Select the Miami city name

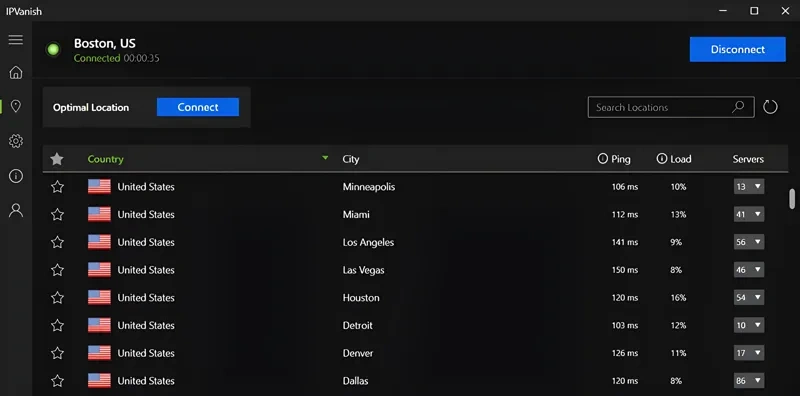356,214
